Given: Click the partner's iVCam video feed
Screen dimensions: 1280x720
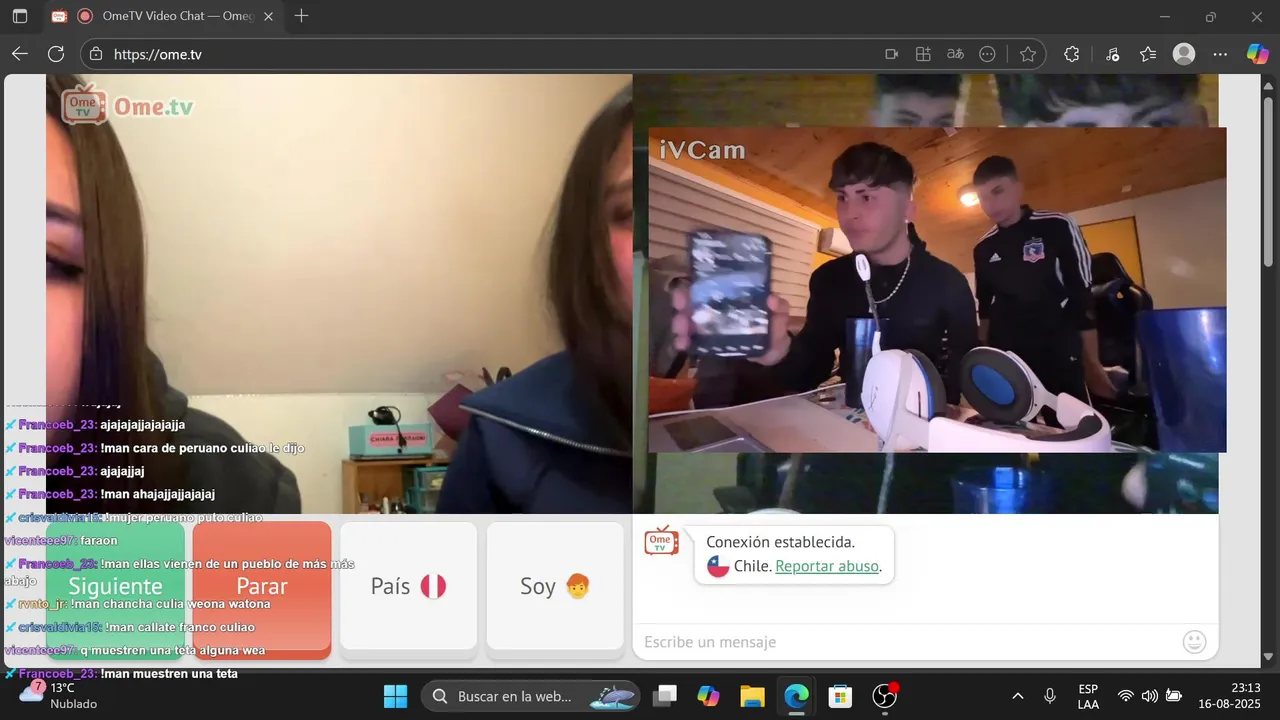Looking at the screenshot, I should pos(937,290).
